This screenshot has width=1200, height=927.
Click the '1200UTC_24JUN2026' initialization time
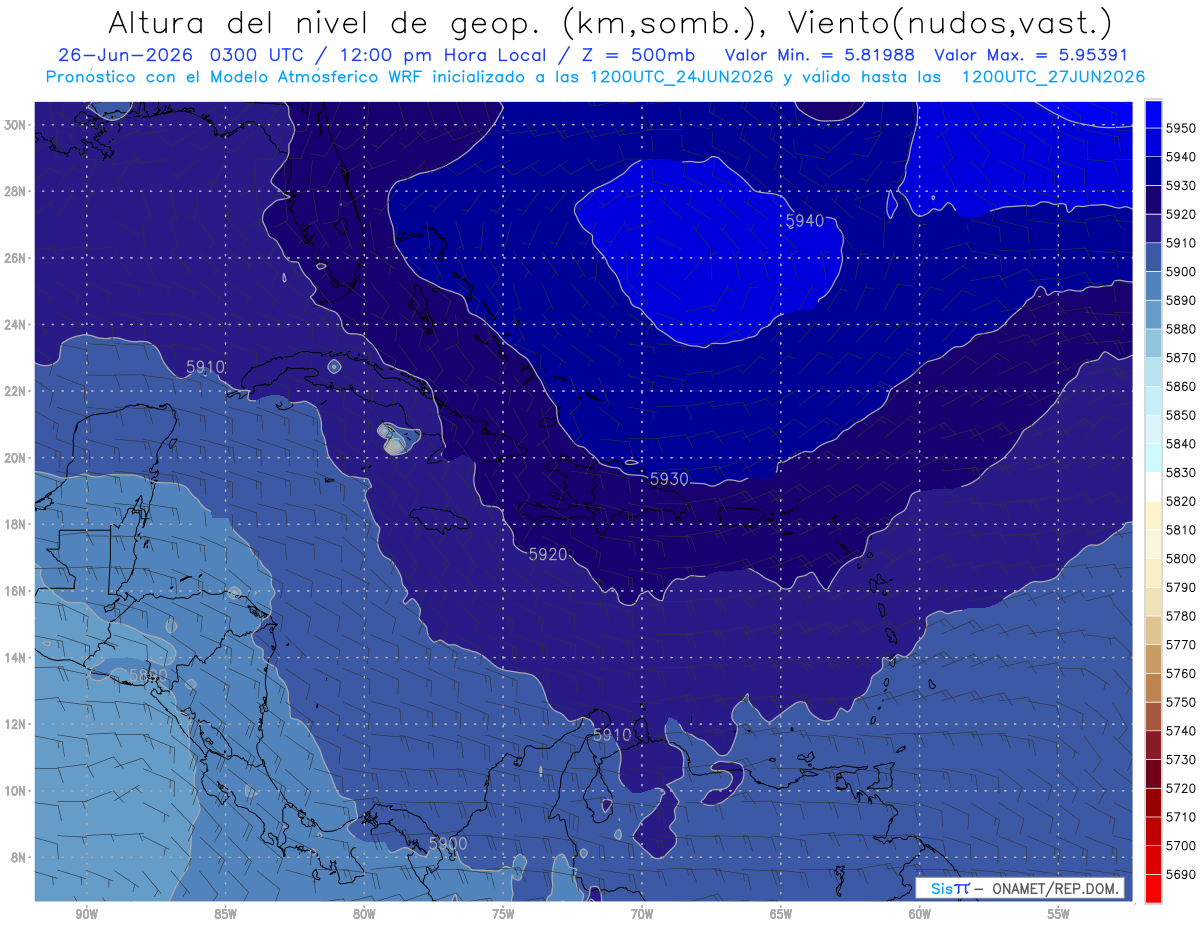click(682, 77)
